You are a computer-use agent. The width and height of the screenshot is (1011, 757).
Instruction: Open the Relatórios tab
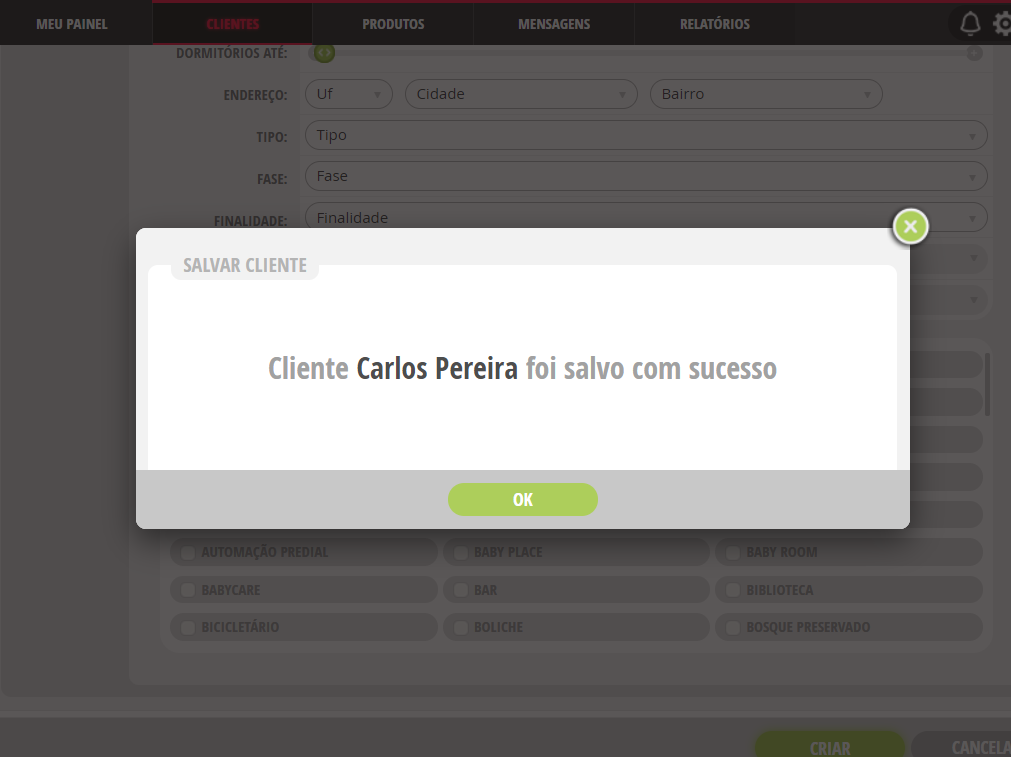pyautogui.click(x=714, y=24)
